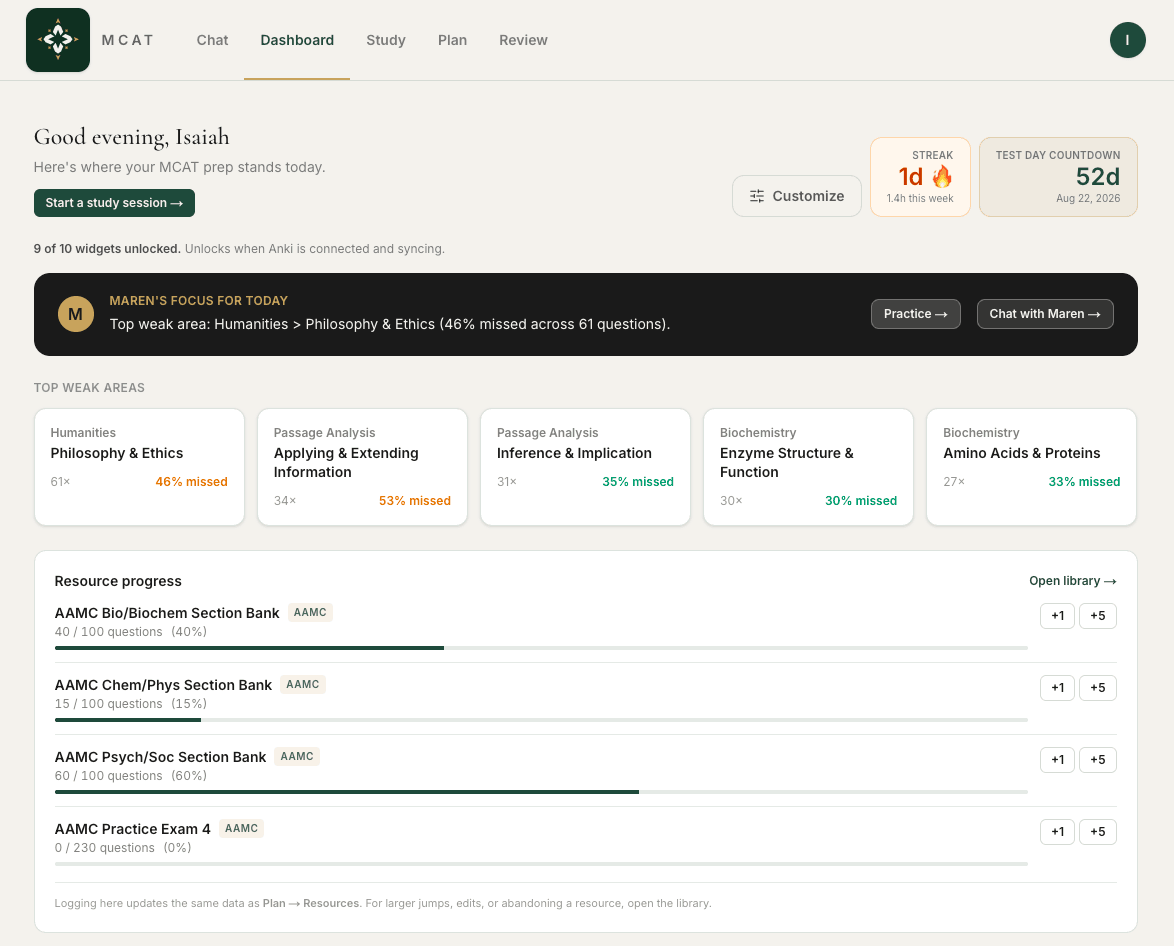Click the Test Day Countdown card
The image size is (1174, 946).
[1058, 177]
